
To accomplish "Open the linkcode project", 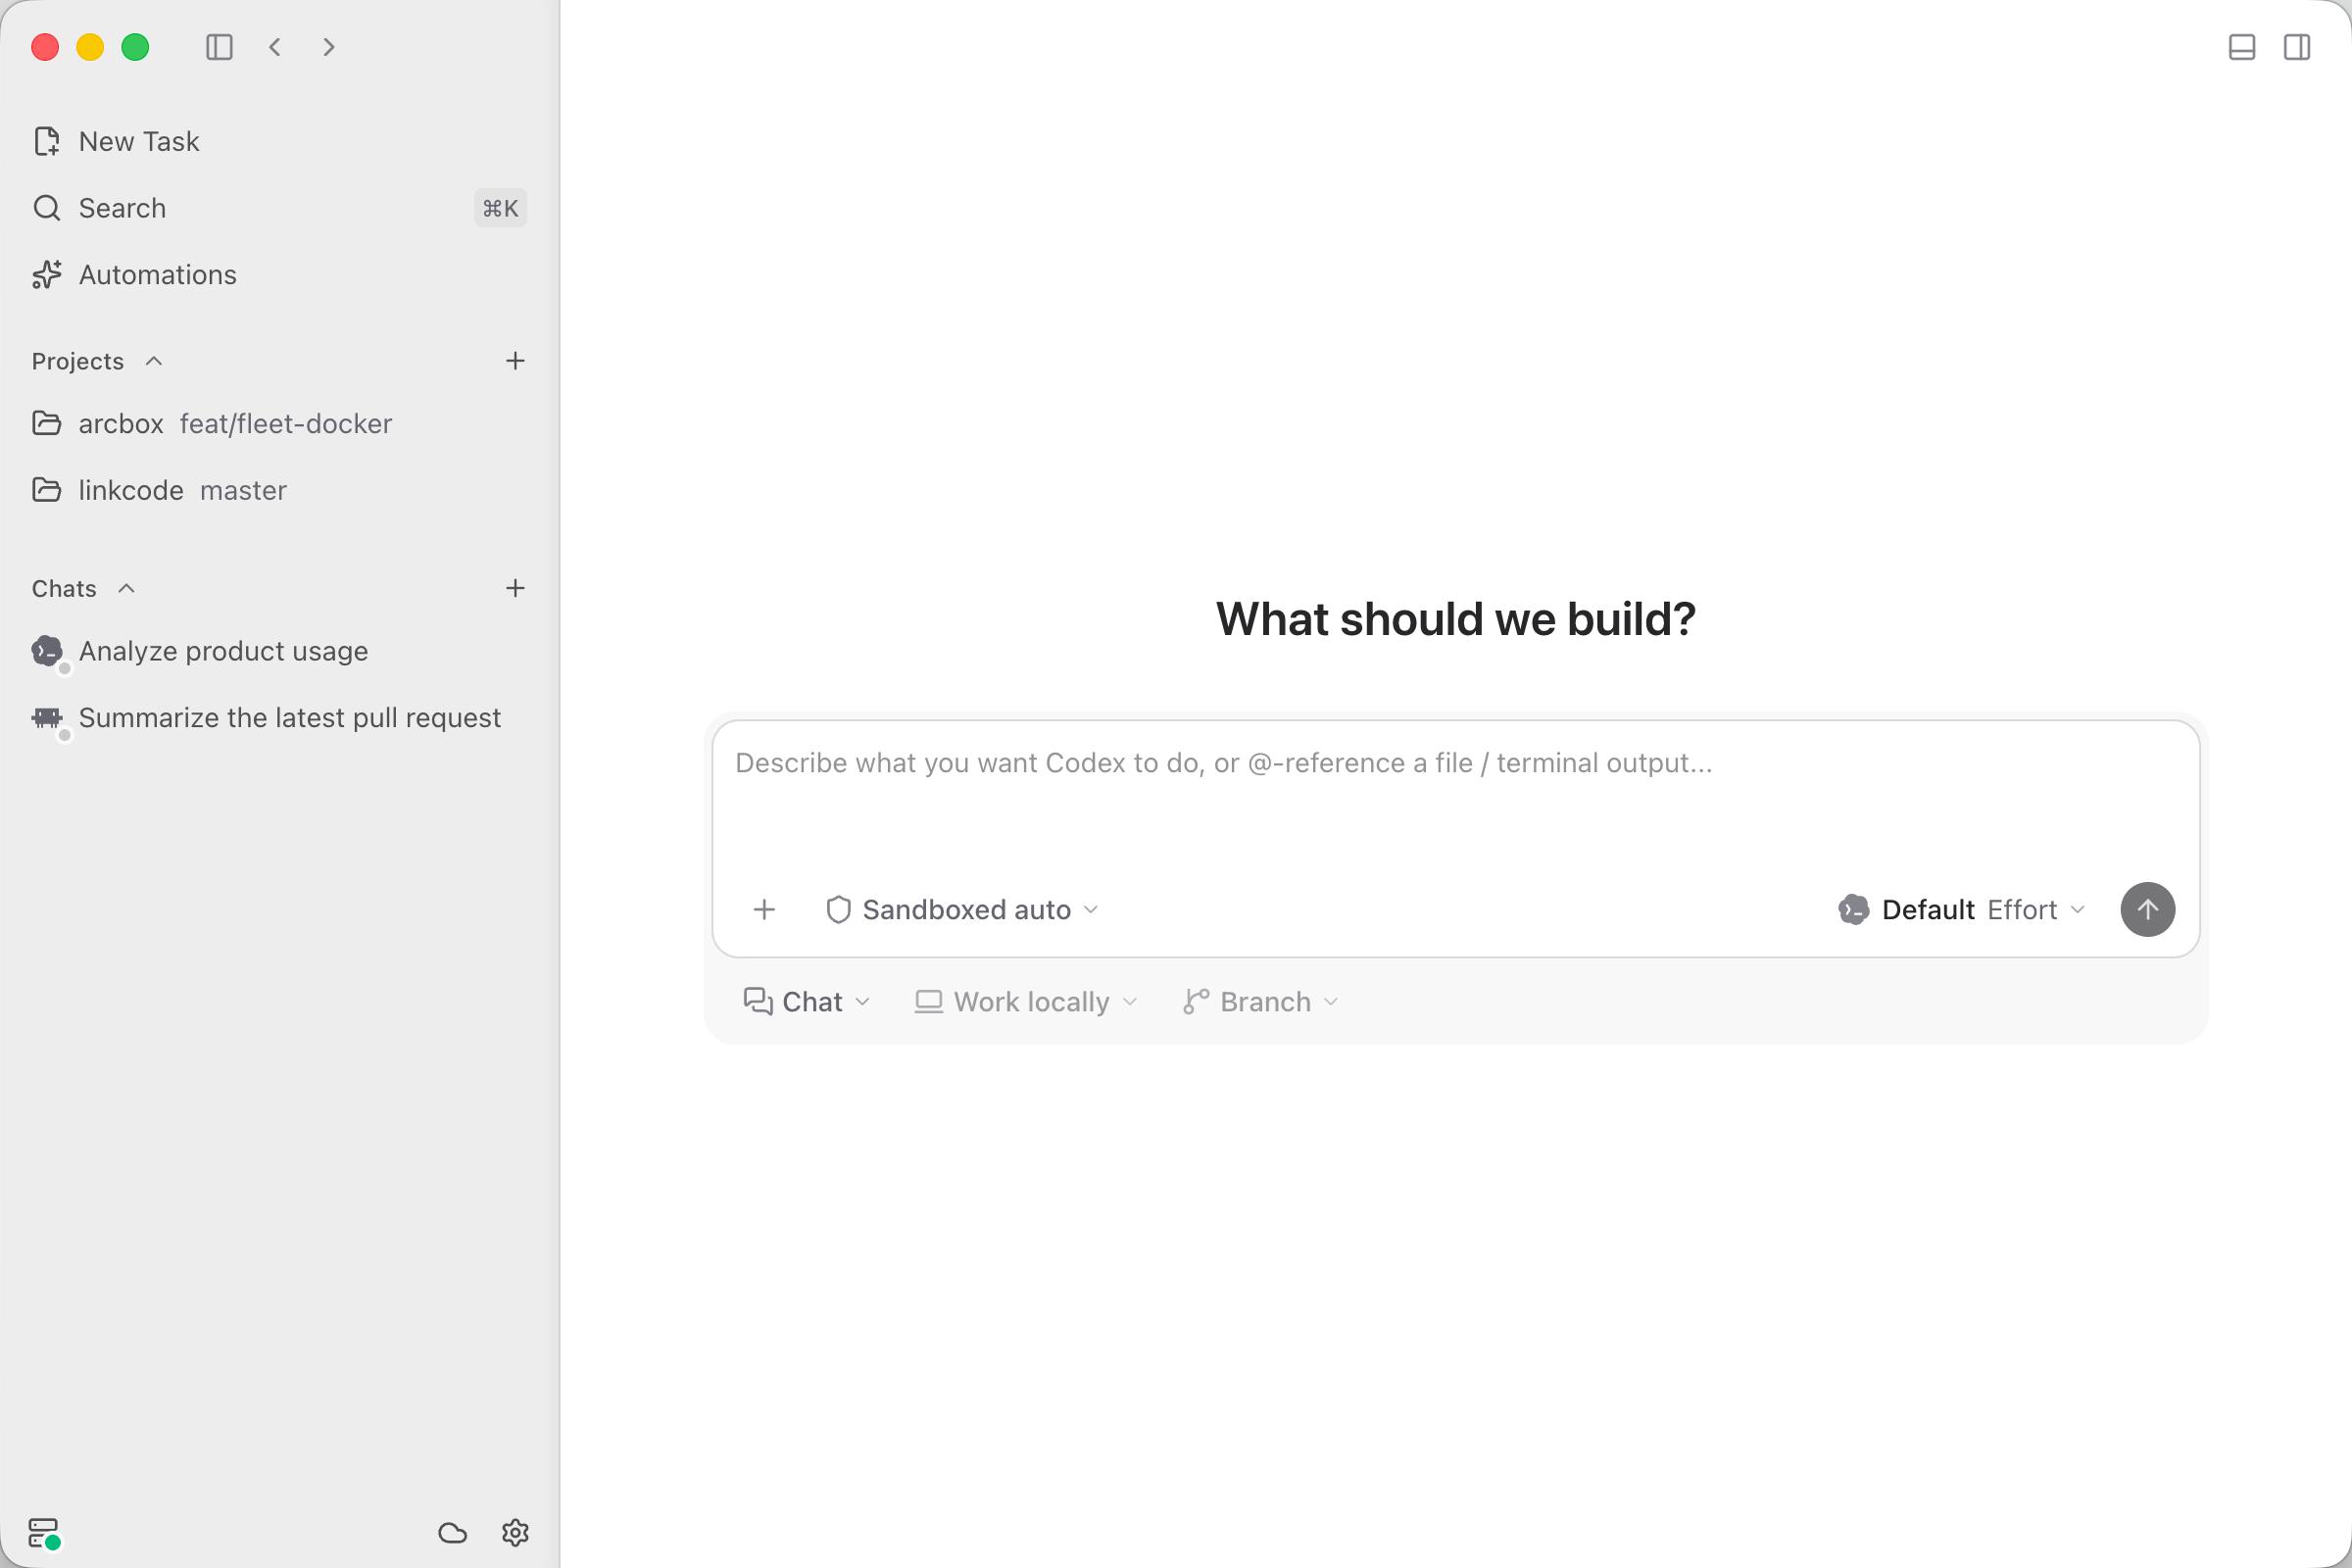I will click(x=279, y=490).
